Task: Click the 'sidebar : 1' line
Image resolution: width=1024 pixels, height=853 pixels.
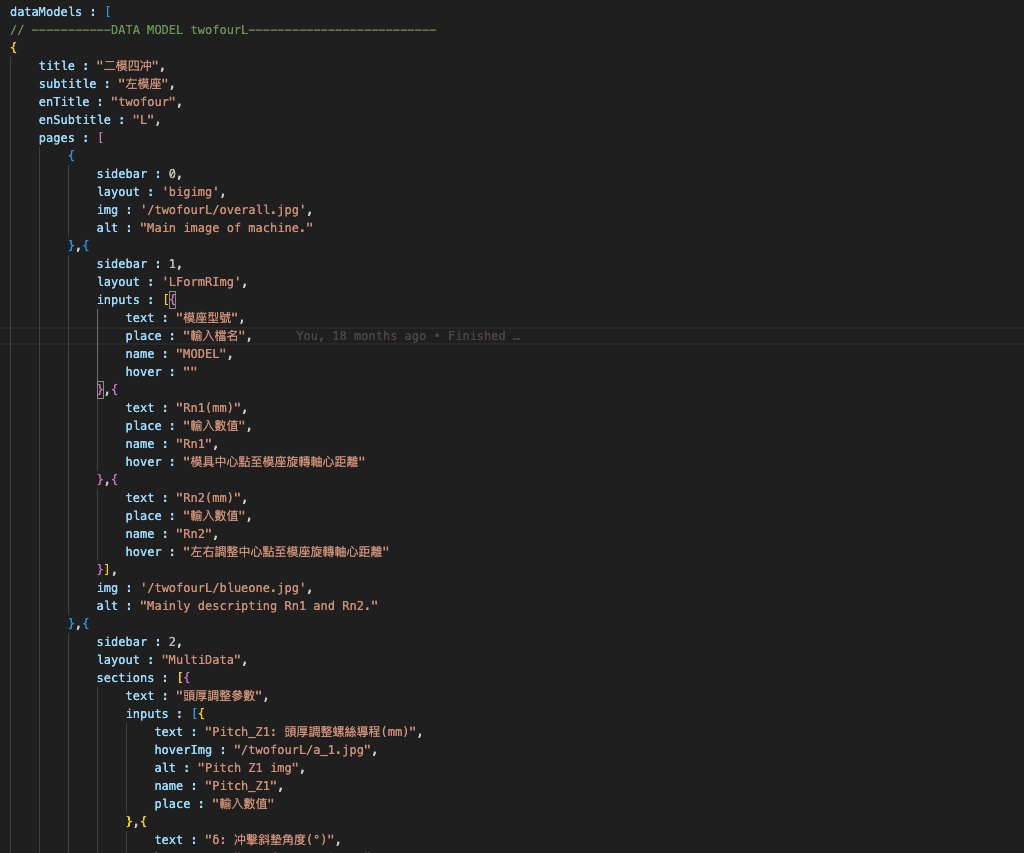Action: [139, 264]
